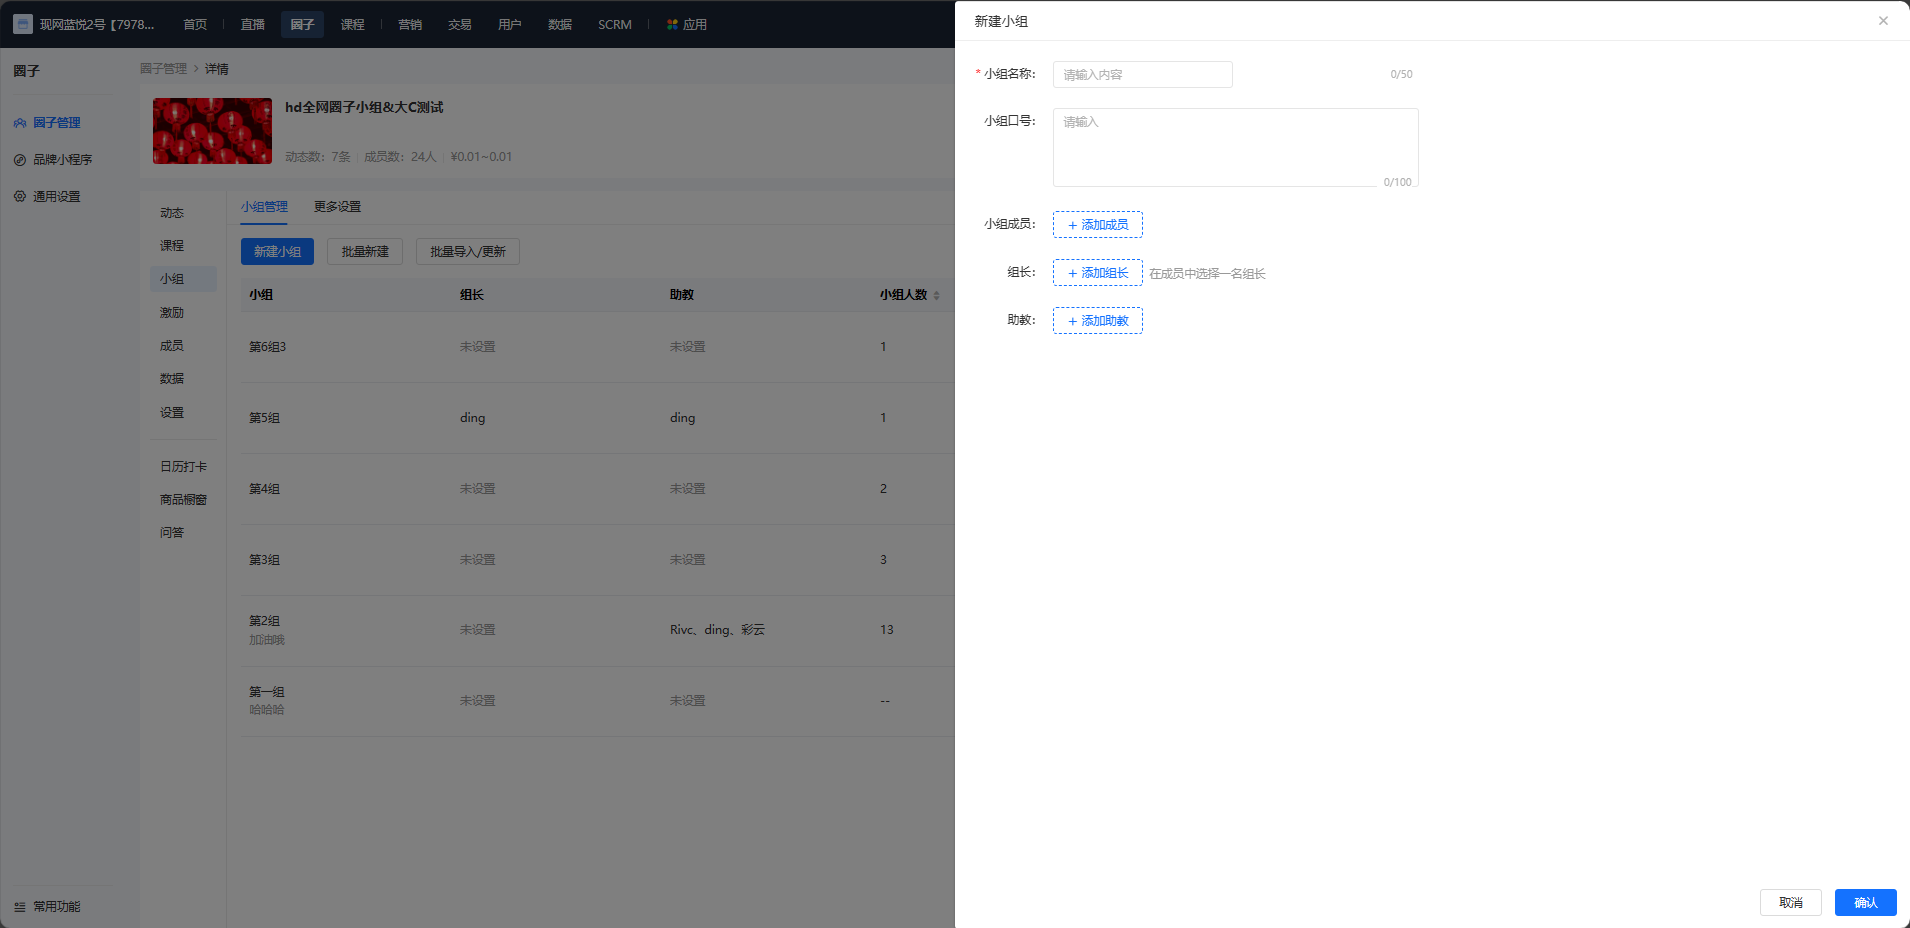Focus the 小组名称 input field
The height and width of the screenshot is (928, 1910).
click(1143, 75)
